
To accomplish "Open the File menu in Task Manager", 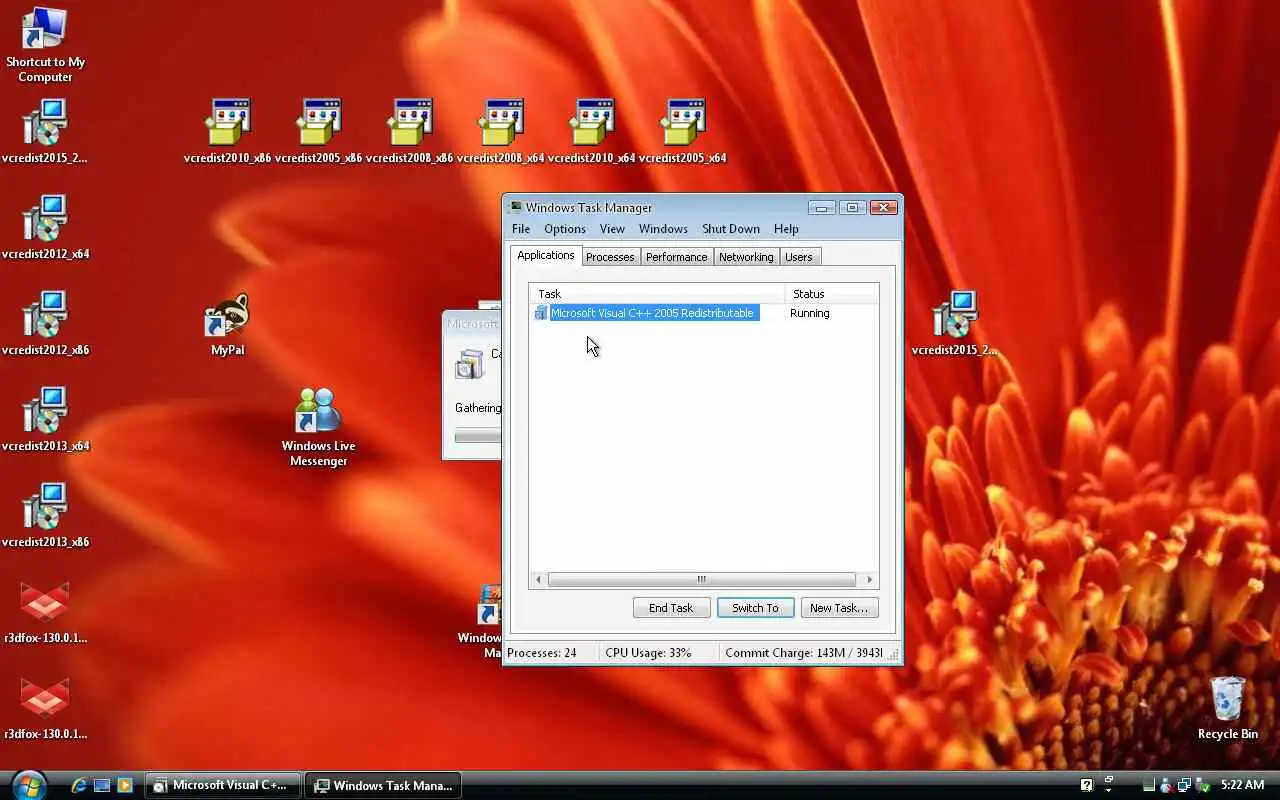I will pyautogui.click(x=521, y=229).
